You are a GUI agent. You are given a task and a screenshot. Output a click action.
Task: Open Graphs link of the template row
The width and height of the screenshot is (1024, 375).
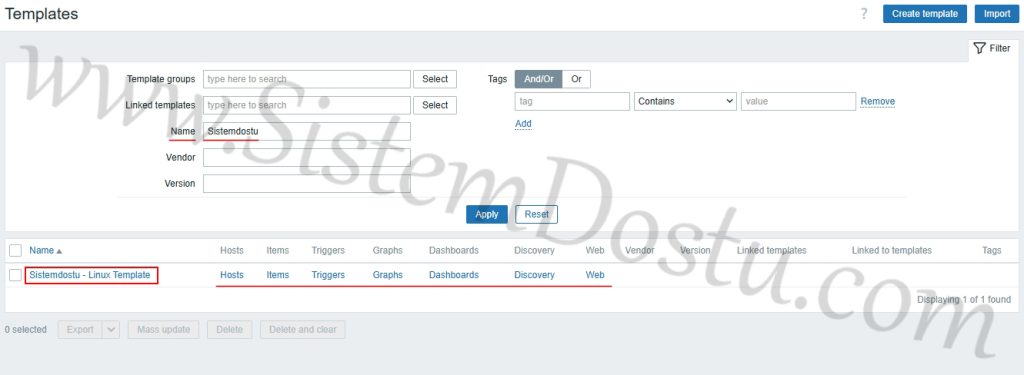pyautogui.click(x=388, y=275)
